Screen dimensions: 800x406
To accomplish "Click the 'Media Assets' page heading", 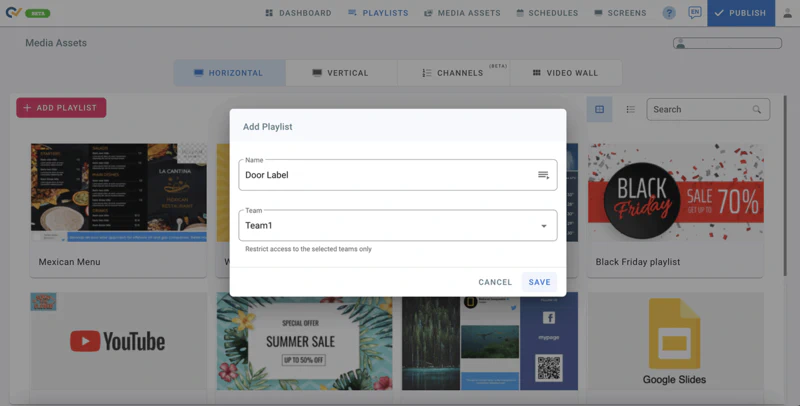I will [56, 43].
